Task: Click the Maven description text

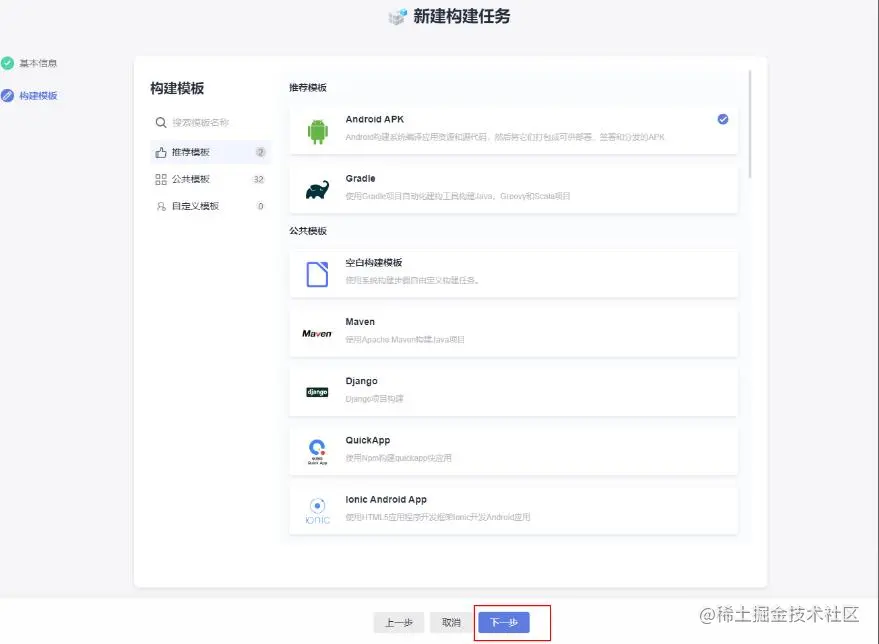Action: pyautogui.click(x=405, y=340)
